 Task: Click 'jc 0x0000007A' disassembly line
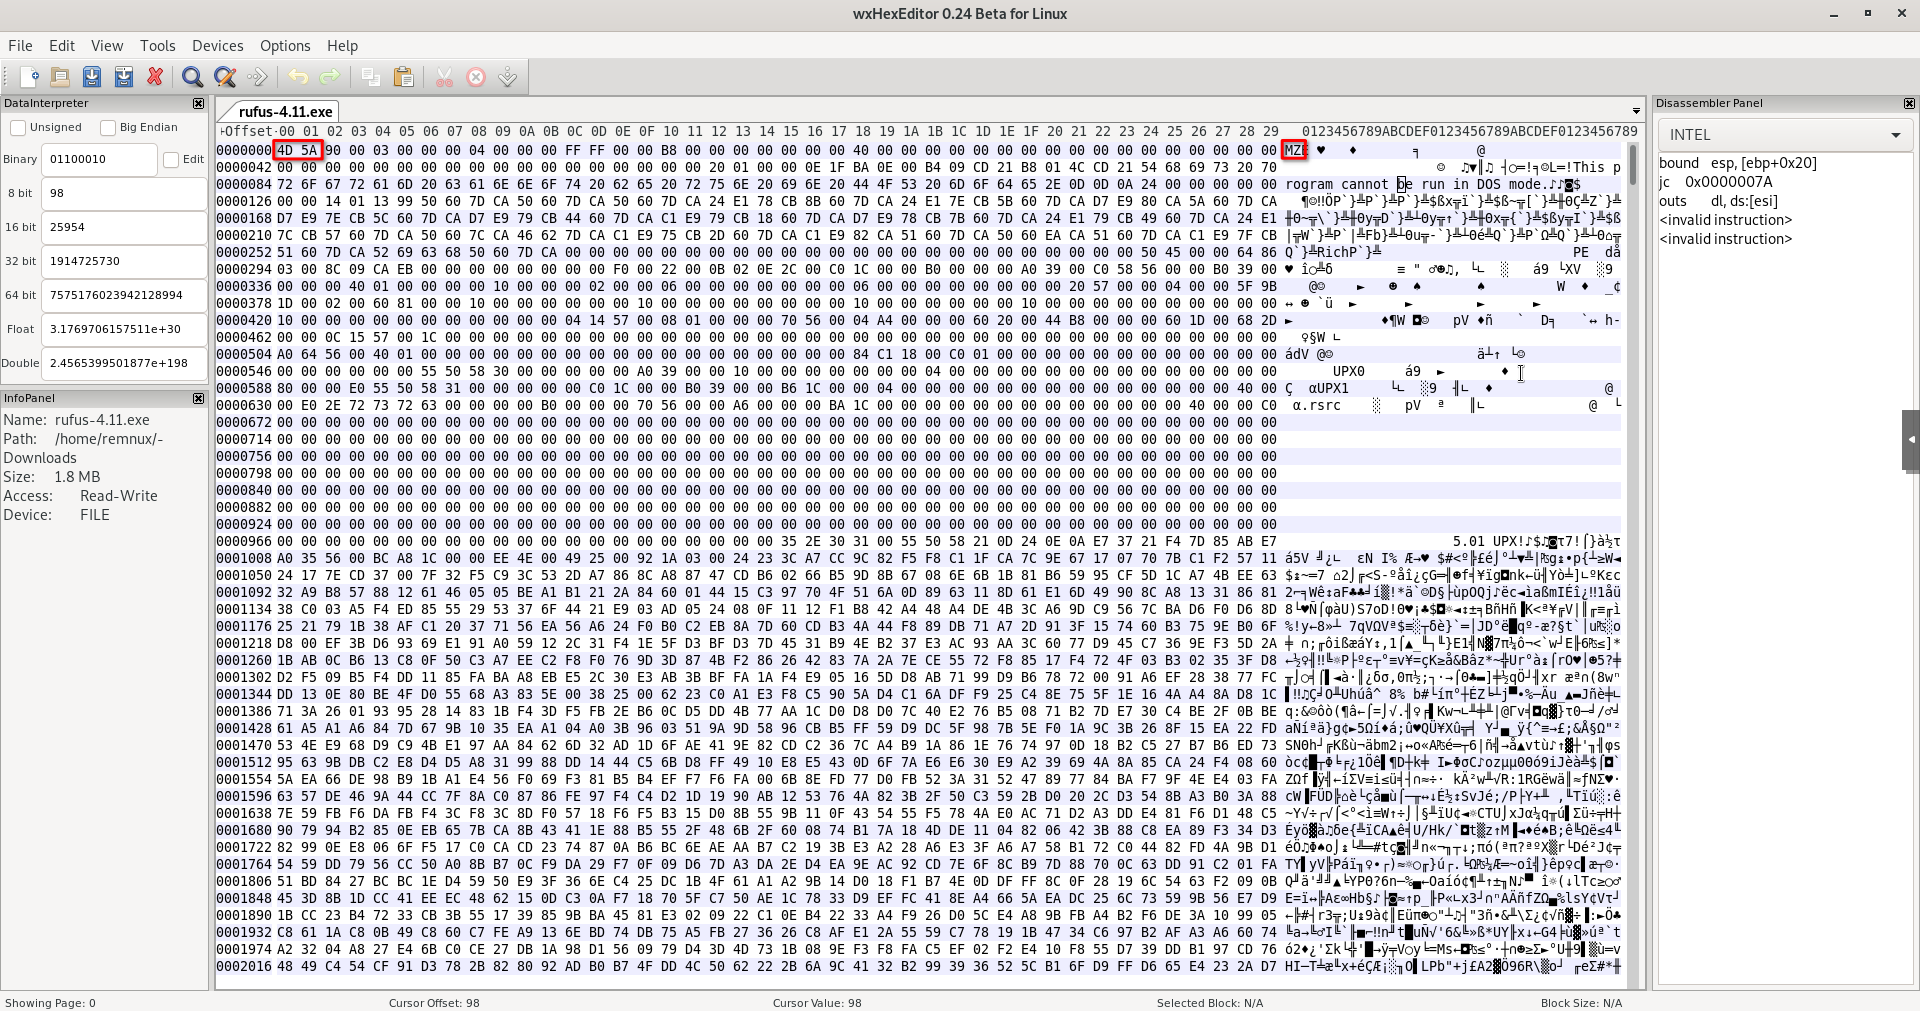(x=1716, y=182)
